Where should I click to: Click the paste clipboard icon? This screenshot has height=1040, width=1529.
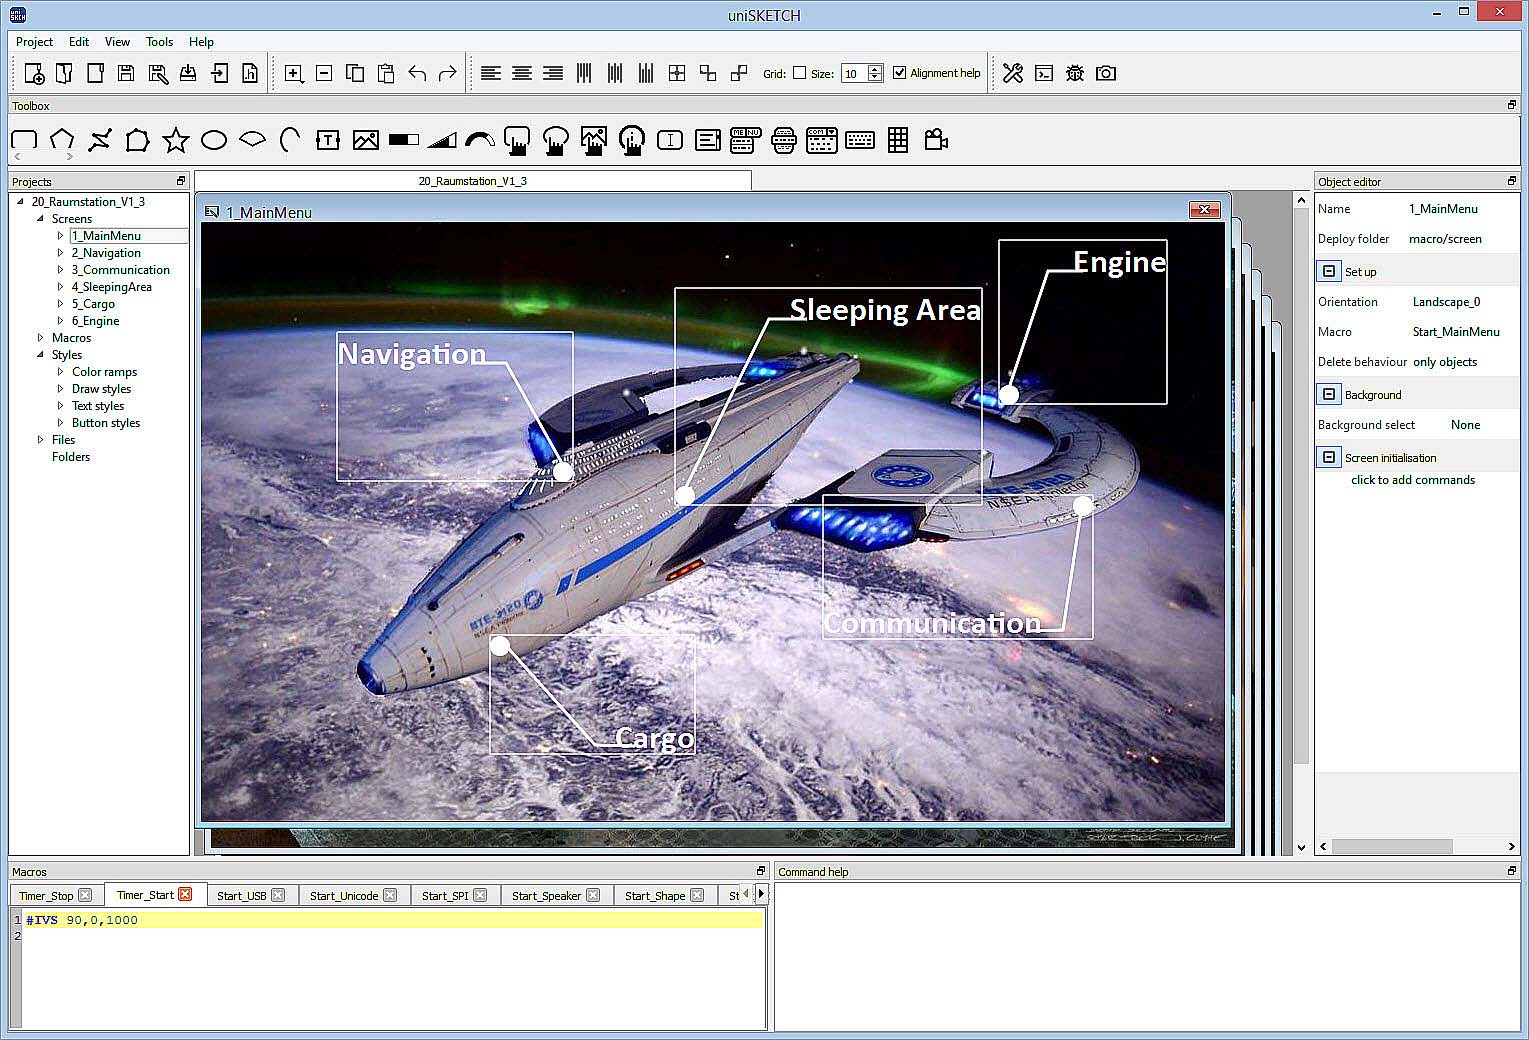tap(386, 73)
